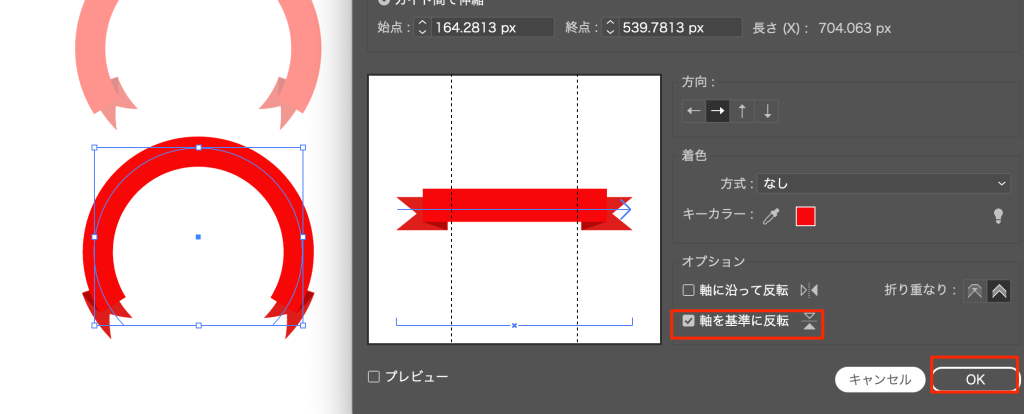This screenshot has width=1024, height=414.
Task: Focus the 終点 pixel value field
Action: [680, 27]
